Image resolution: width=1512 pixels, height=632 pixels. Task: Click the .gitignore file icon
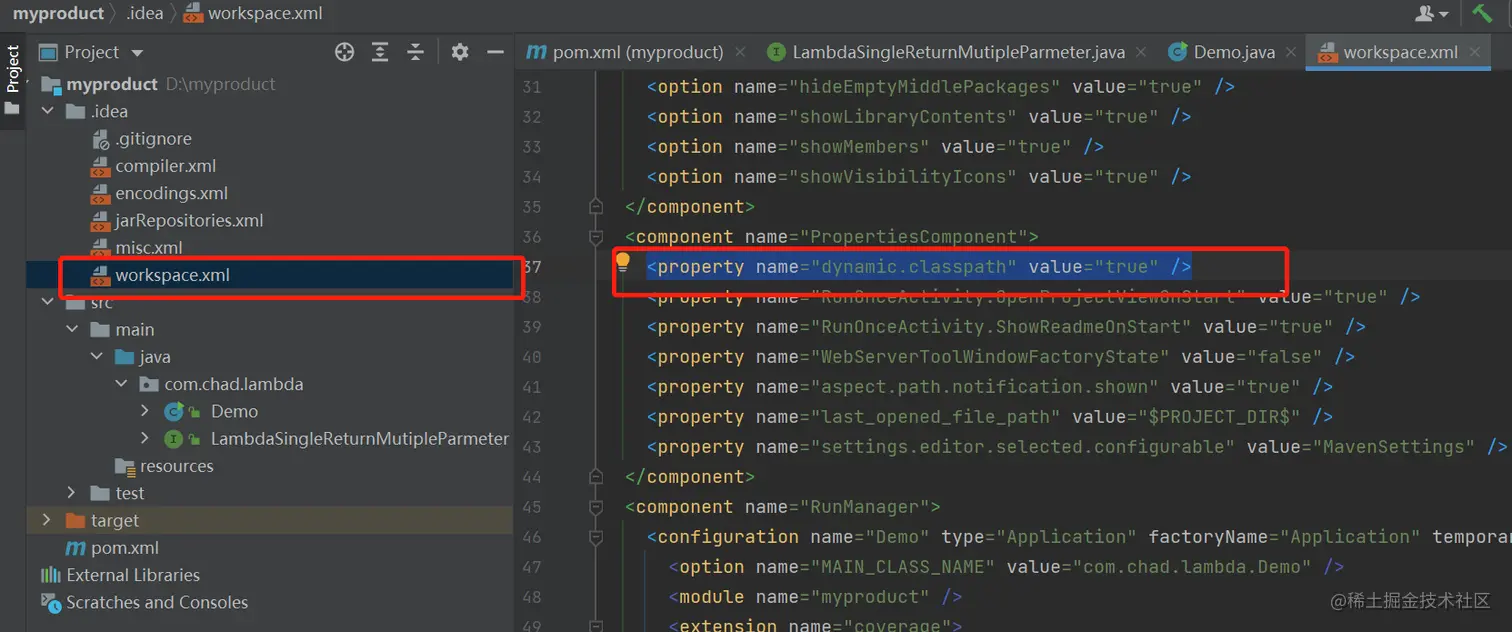(x=100, y=139)
